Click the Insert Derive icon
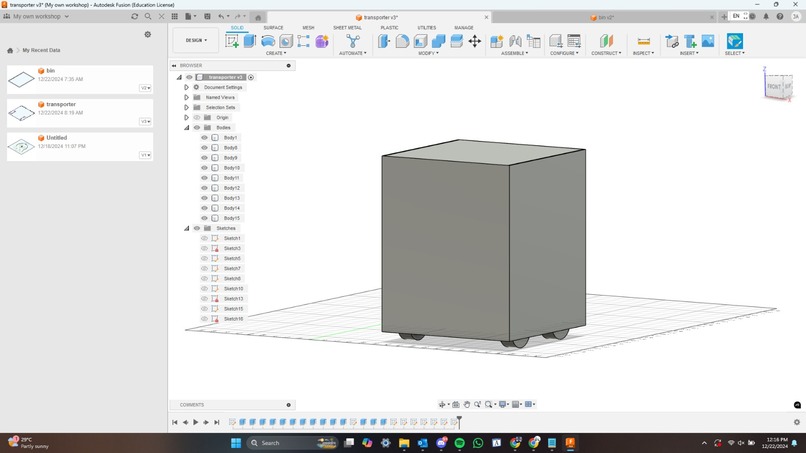 pyautogui.click(x=671, y=41)
